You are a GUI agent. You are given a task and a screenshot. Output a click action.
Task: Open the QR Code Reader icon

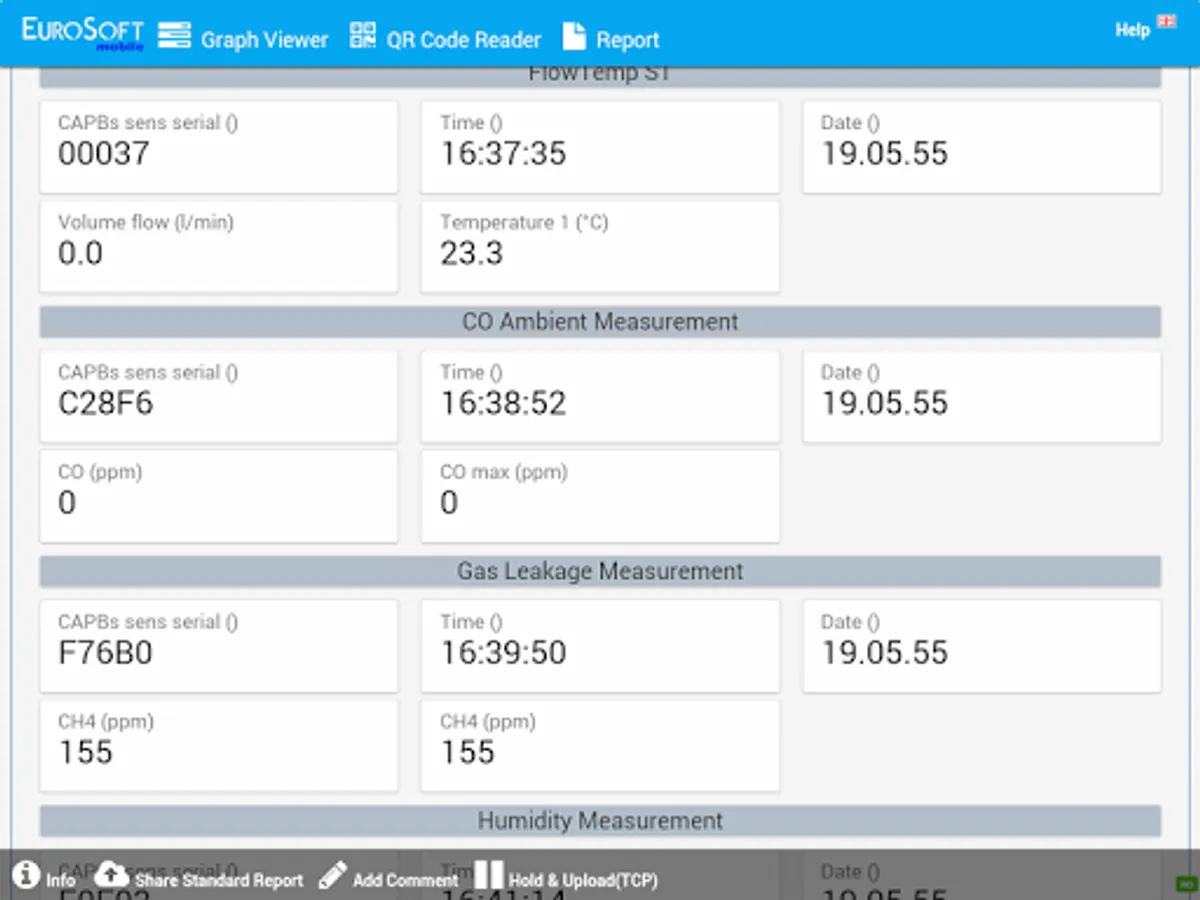[x=362, y=35]
